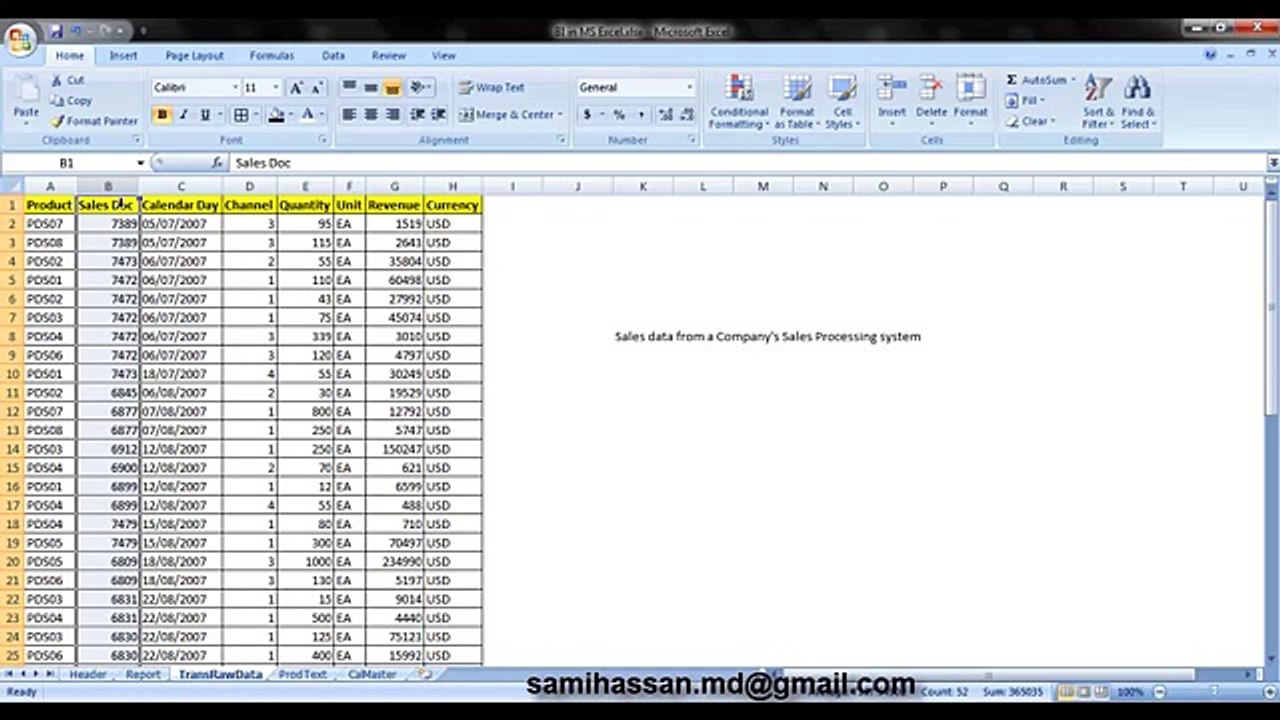Click the Insert Function fx icon
This screenshot has width=1280, height=720.
tap(218, 163)
